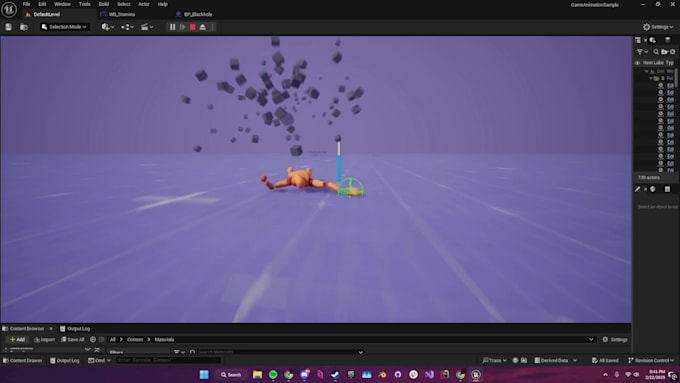The image size is (680, 383).
Task: Toggle visibility eye in Outliner header
Action: [638, 63]
